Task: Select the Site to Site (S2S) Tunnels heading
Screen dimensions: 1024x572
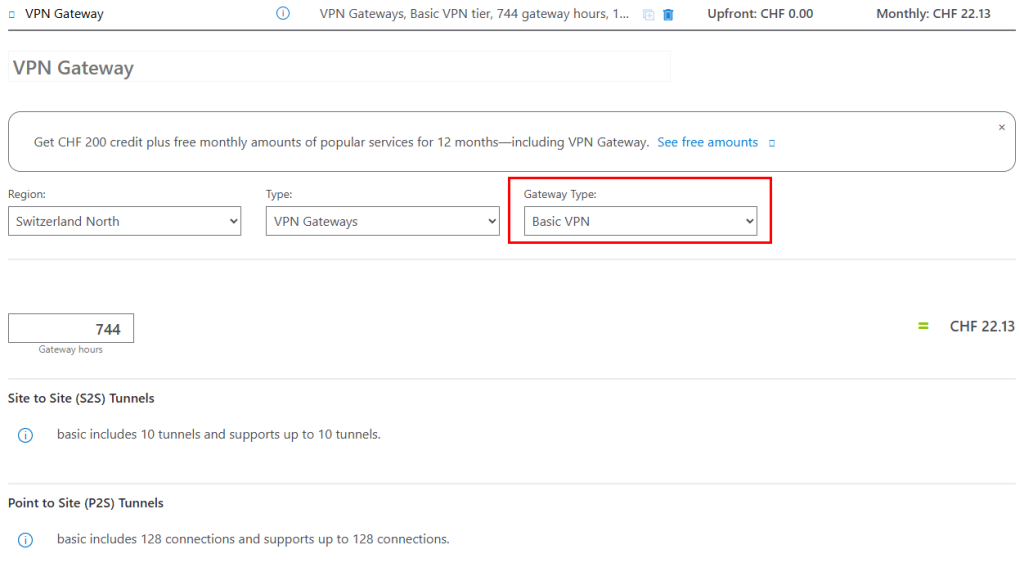Action: 81,398
